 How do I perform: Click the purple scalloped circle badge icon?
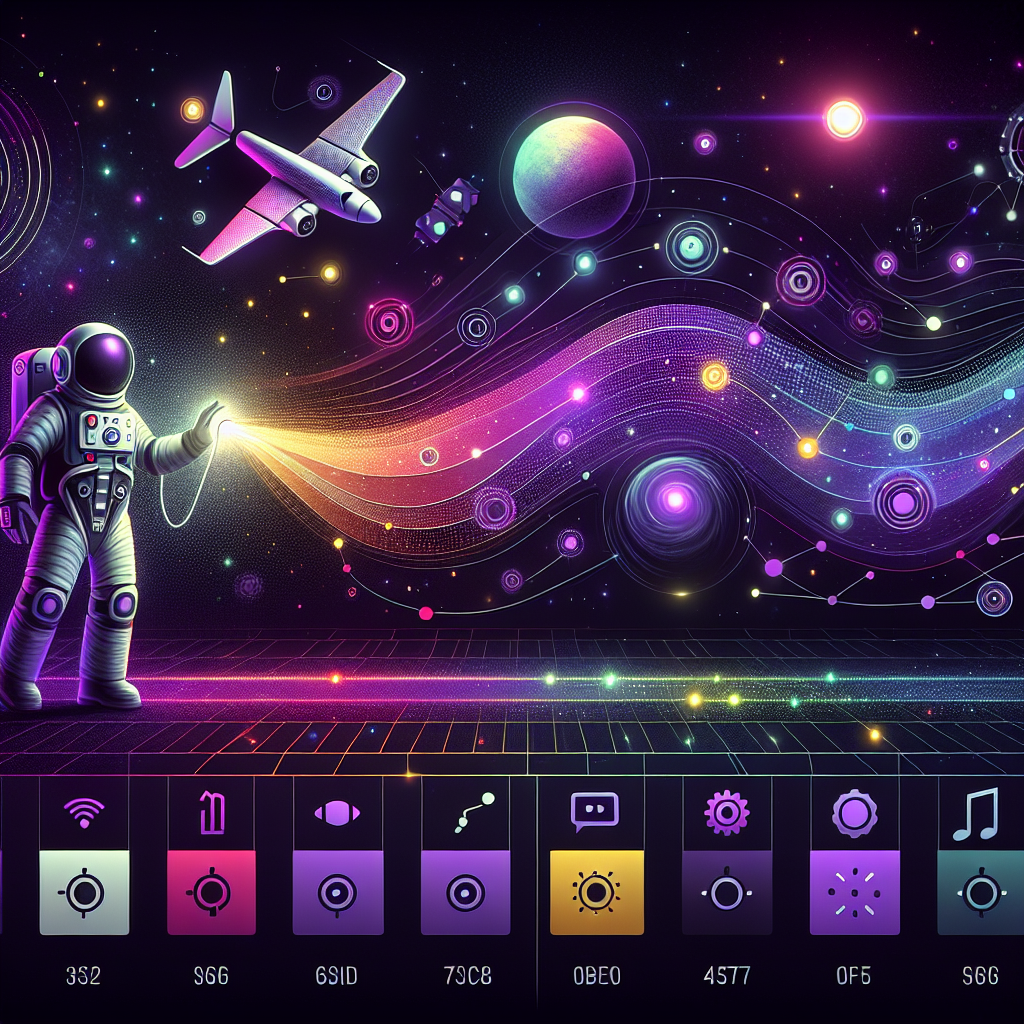855,812
